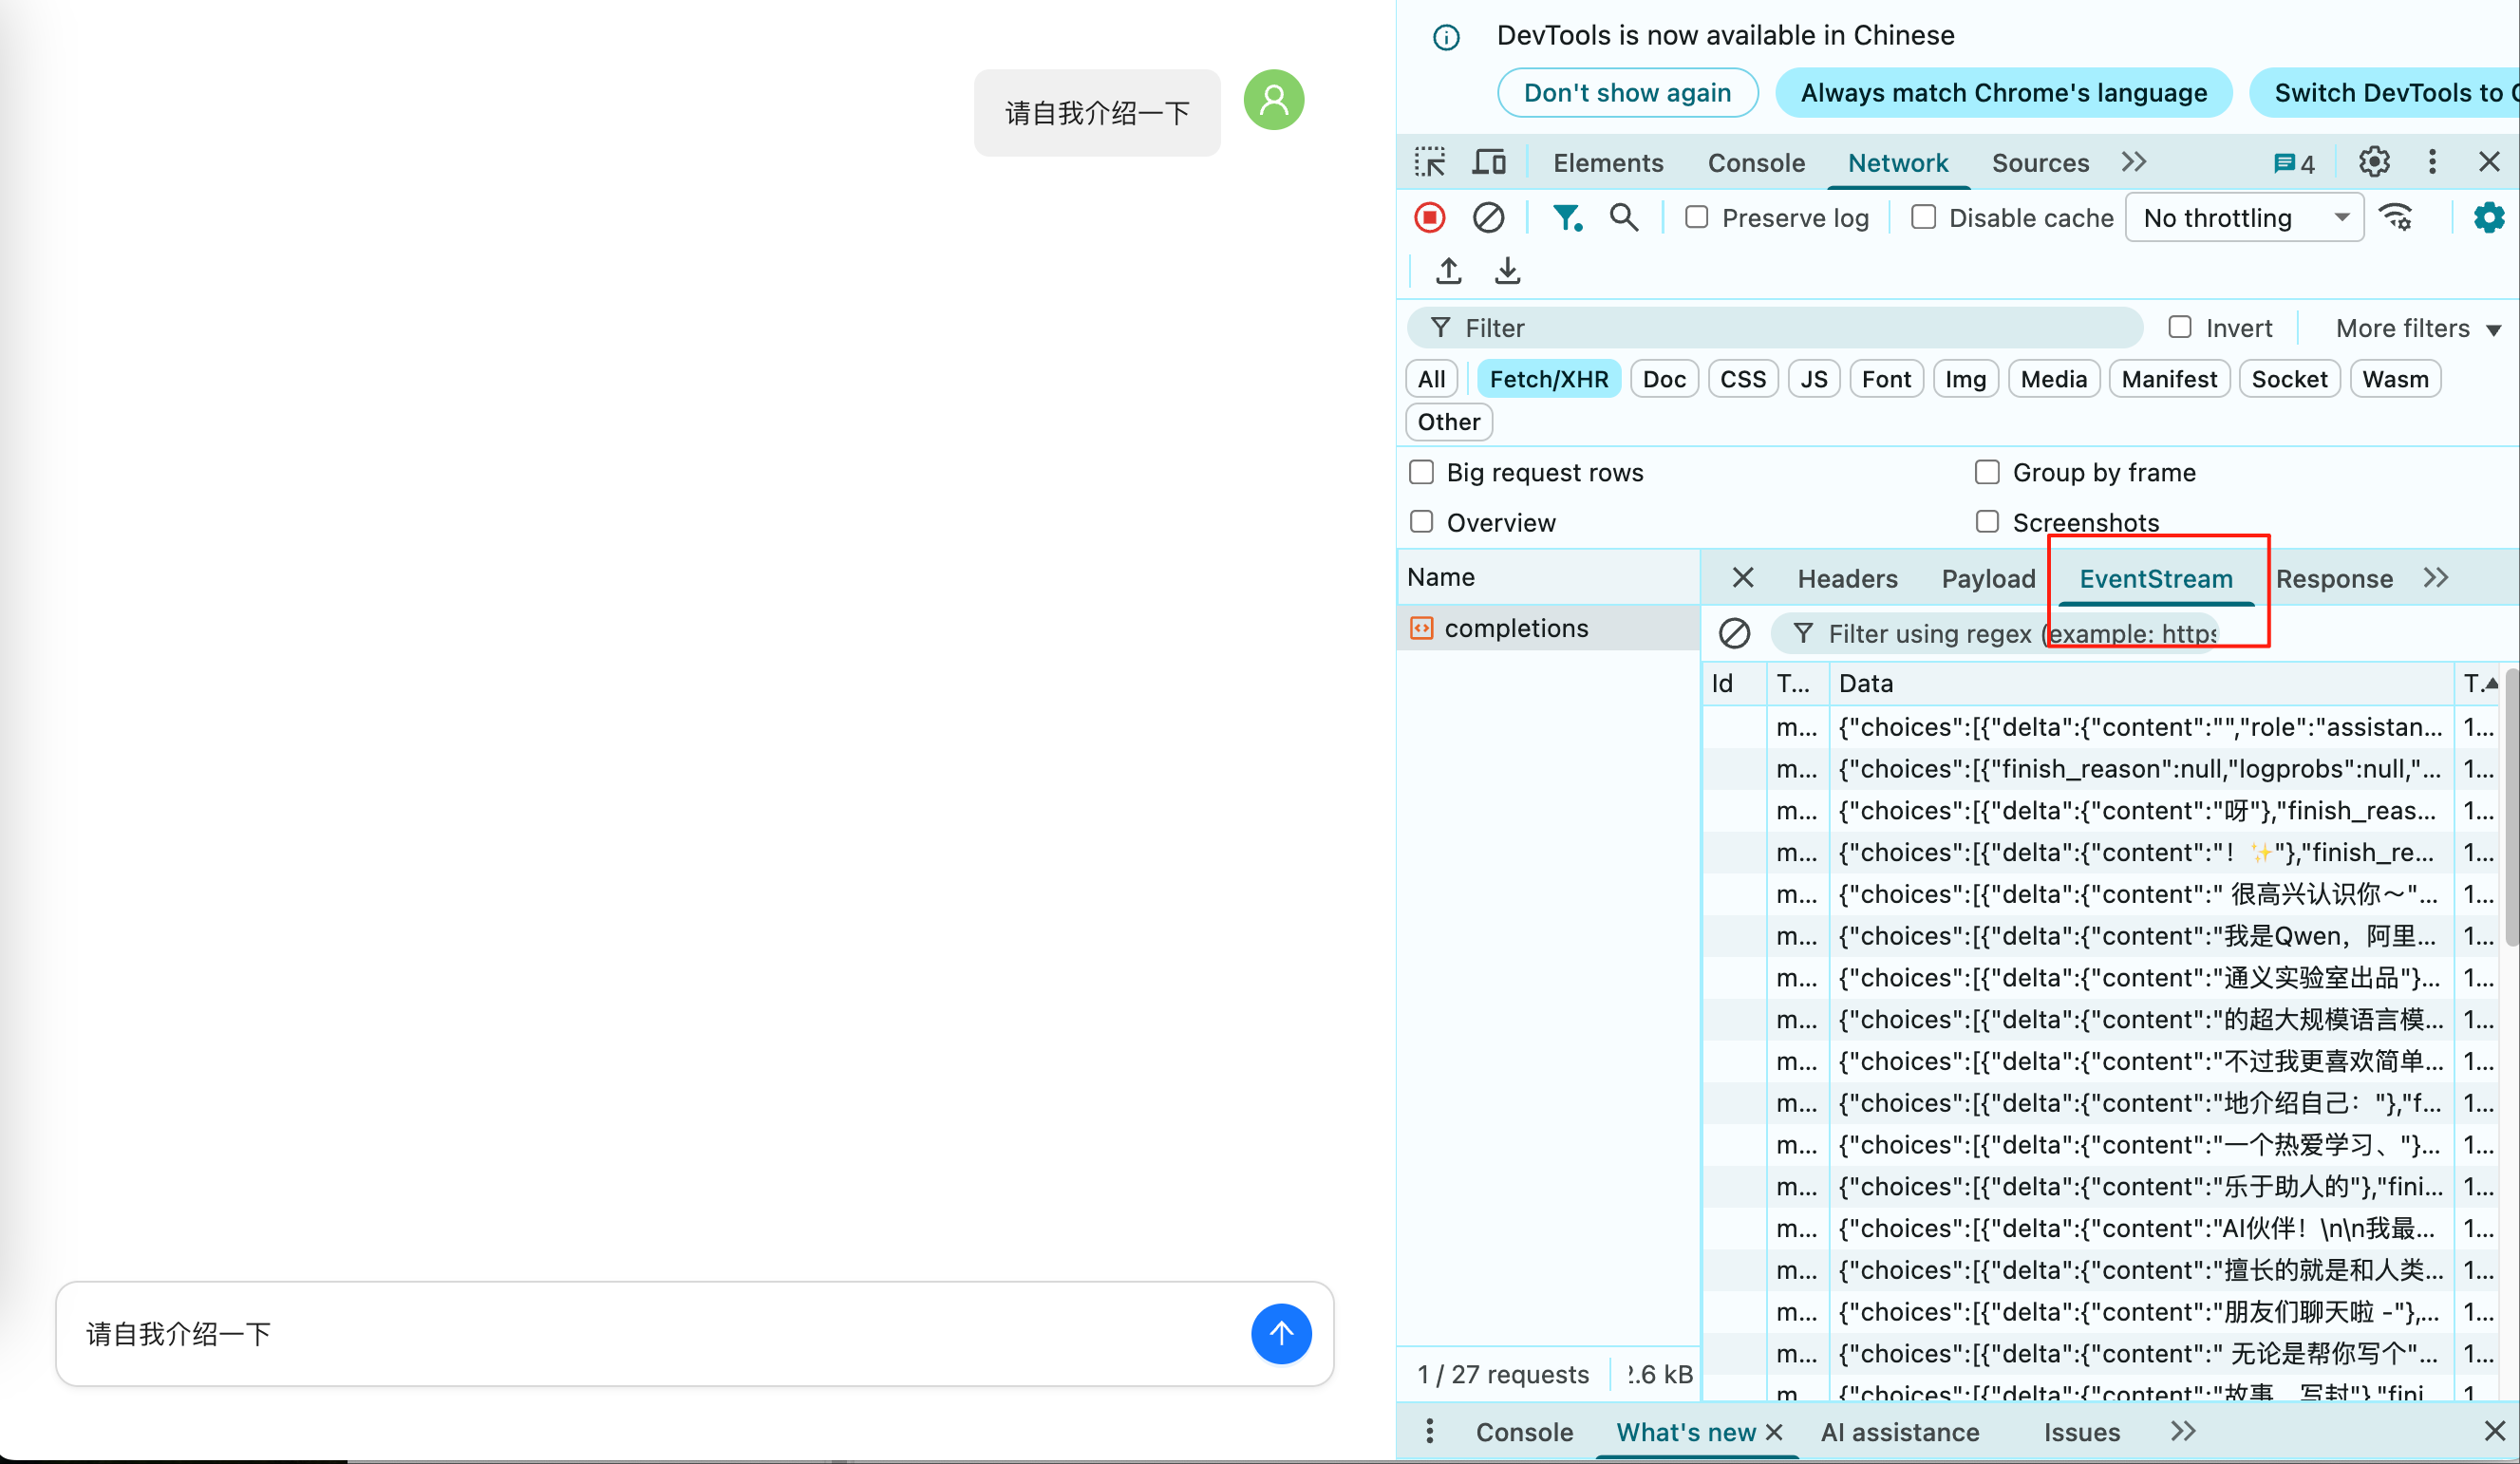The width and height of the screenshot is (2520, 1464).
Task: Click the export HAR download icon
Action: point(1507,271)
